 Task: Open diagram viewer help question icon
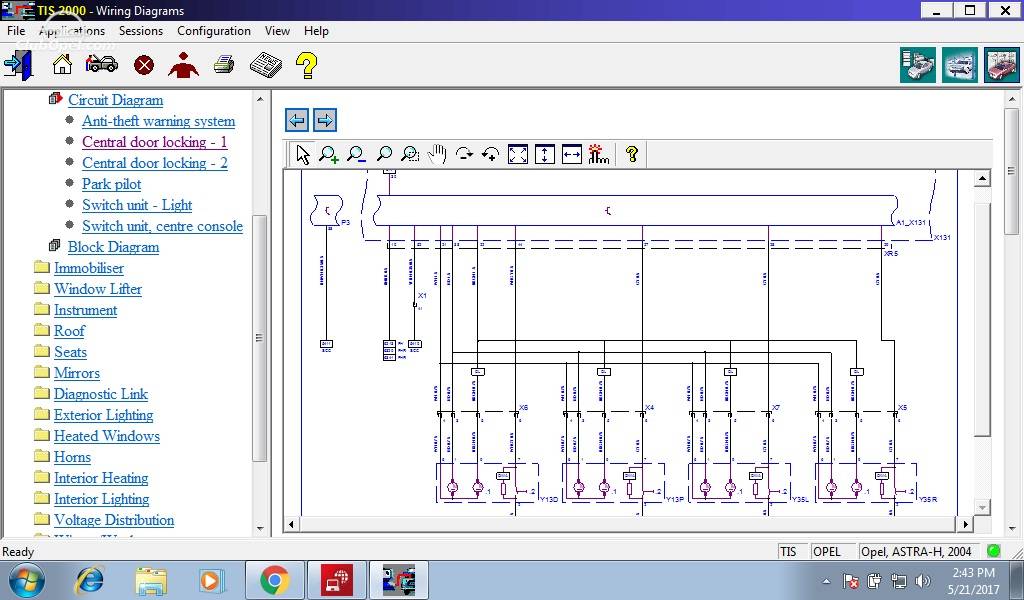[x=632, y=155]
